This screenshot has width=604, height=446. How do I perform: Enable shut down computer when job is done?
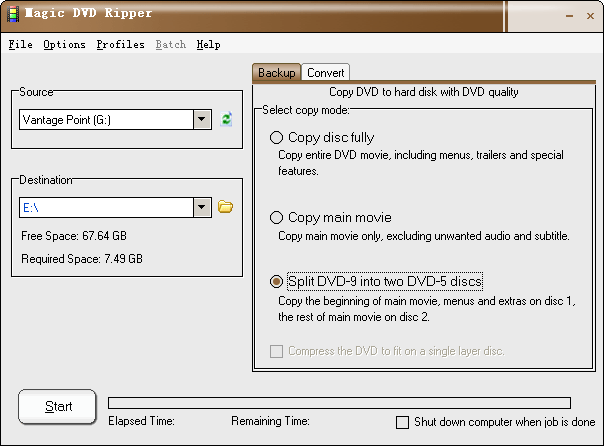[x=403, y=422]
